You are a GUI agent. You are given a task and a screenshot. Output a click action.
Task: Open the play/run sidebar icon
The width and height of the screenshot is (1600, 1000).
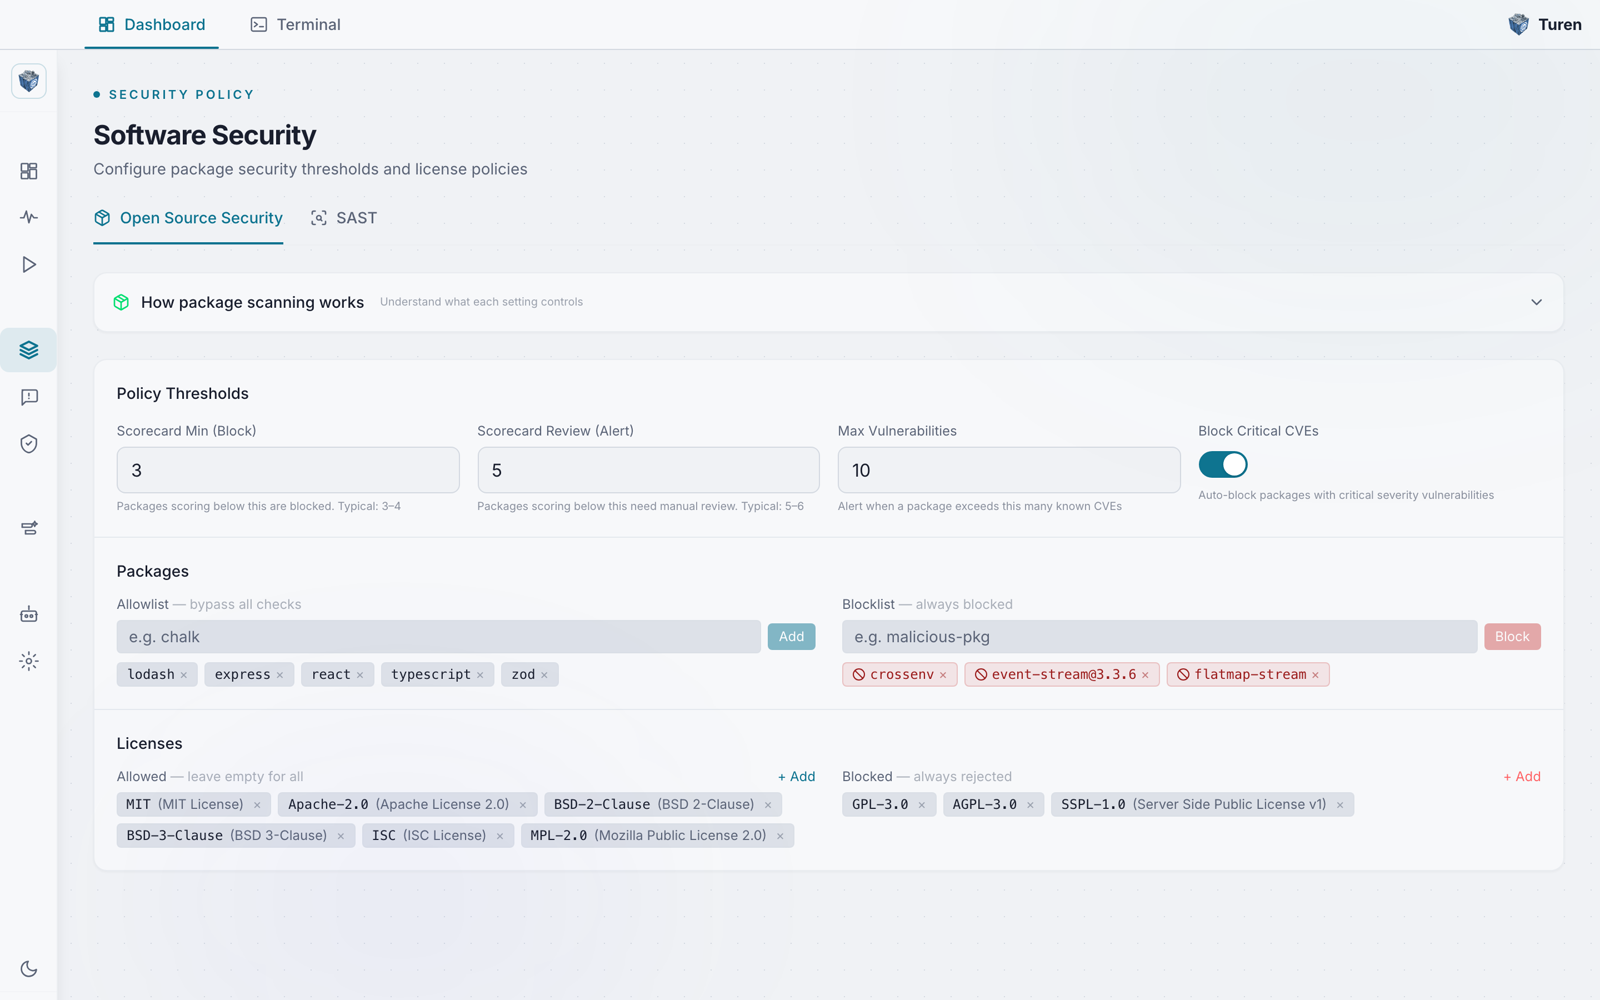point(29,264)
